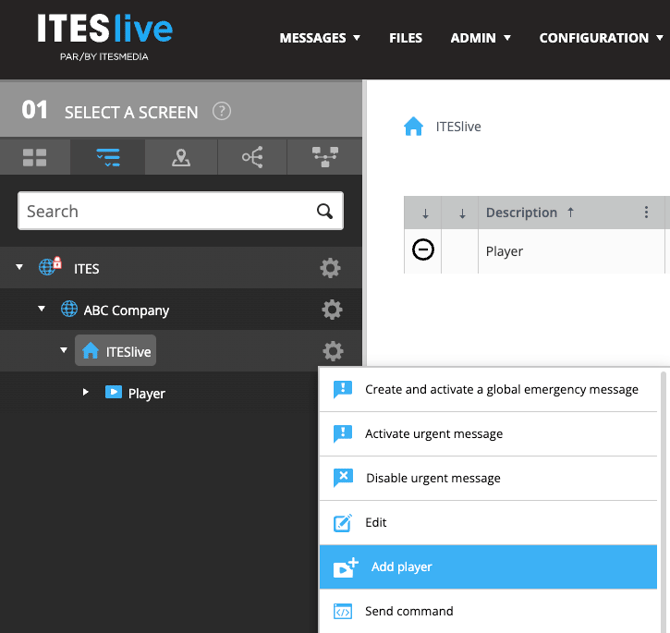Open the gear settings for ITES
Screen dimensions: 670x633
[x=330, y=268]
